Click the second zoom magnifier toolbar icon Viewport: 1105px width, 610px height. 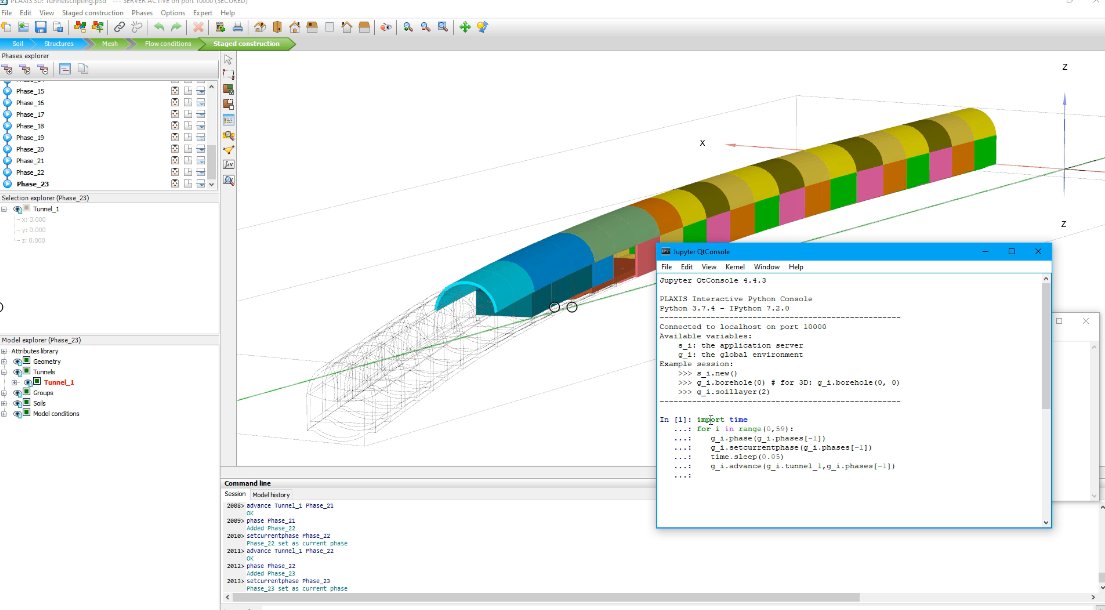pyautogui.click(x=426, y=27)
